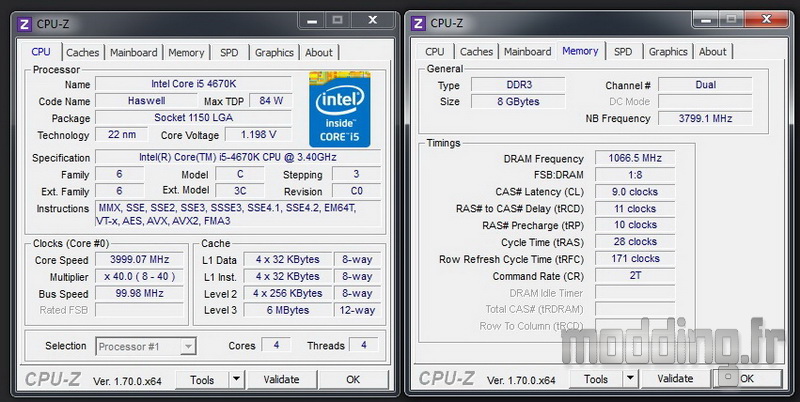Click the memory size value '8 GBytes'
Viewport: 800px width, 402px height.
[518, 102]
